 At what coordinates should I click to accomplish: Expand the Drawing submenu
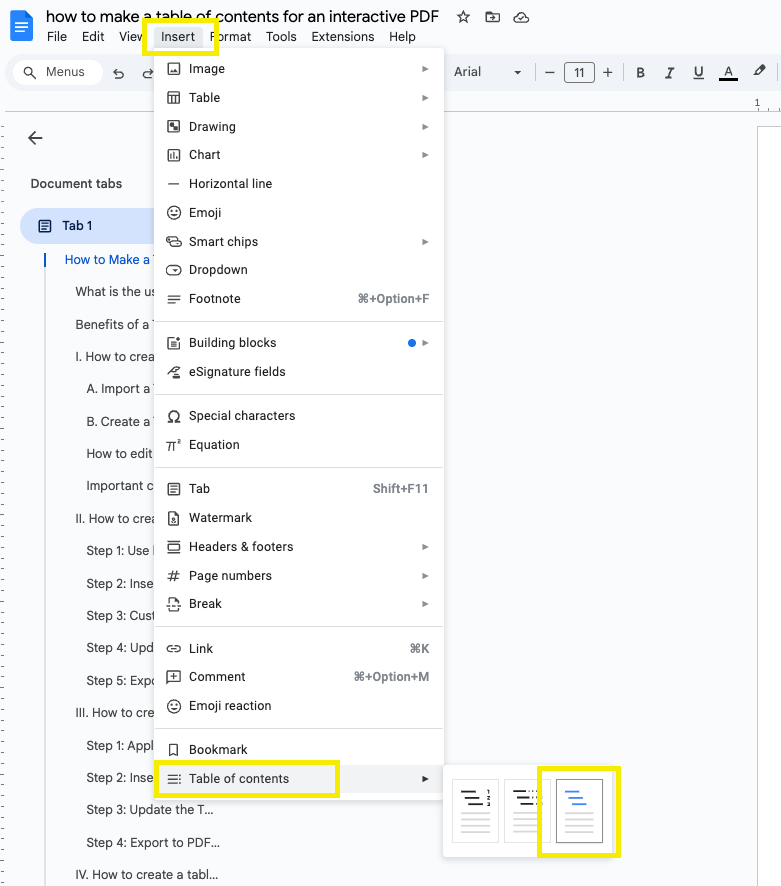point(299,127)
